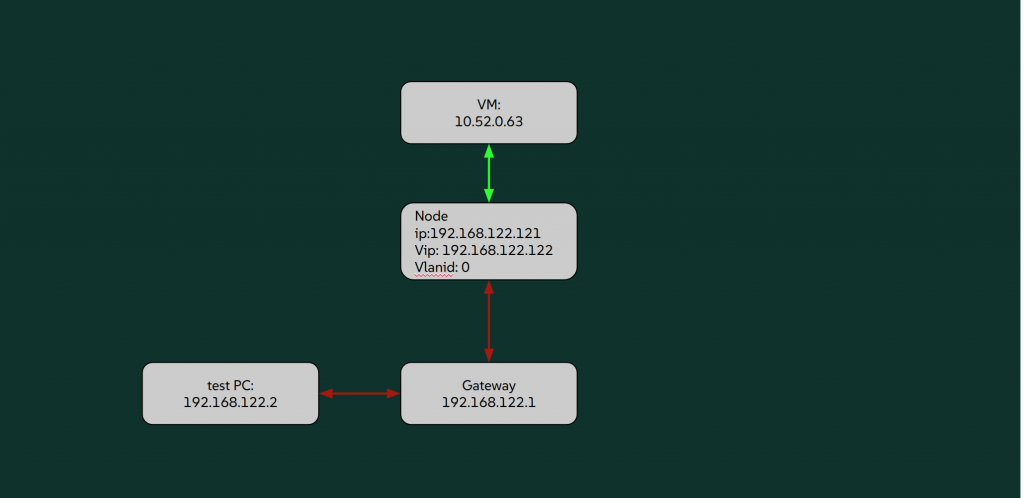Click the 10.52.0.63 address text
1024x498 pixels.
(x=488, y=122)
